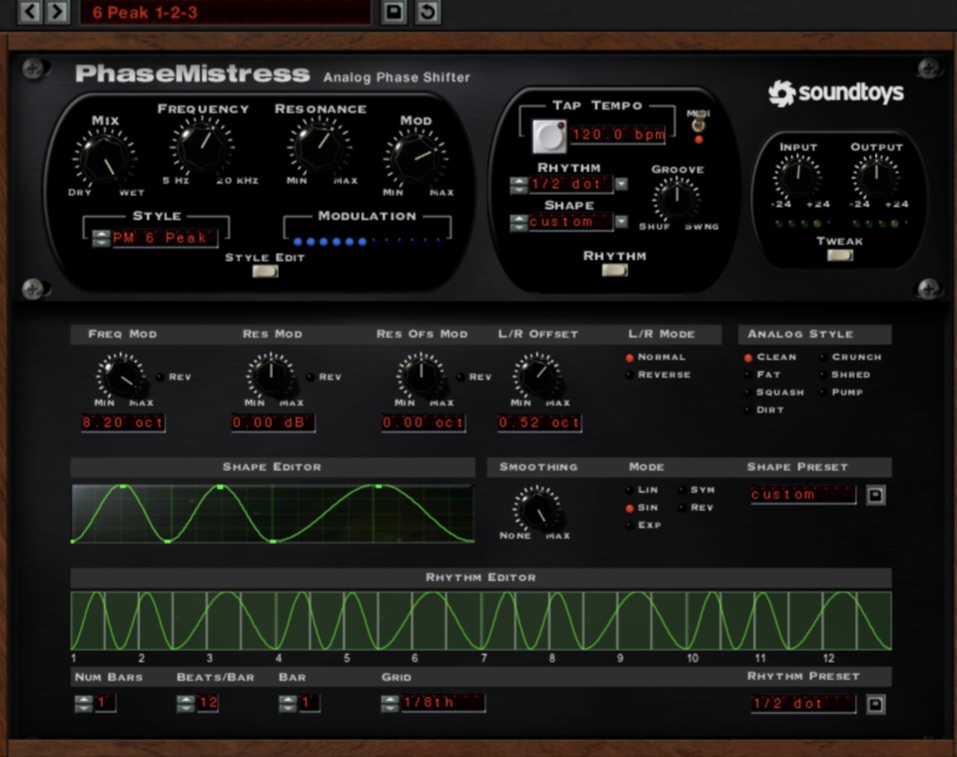Go to previous preset with left arrow
Screen dimensions: 957x757
tap(30, 11)
